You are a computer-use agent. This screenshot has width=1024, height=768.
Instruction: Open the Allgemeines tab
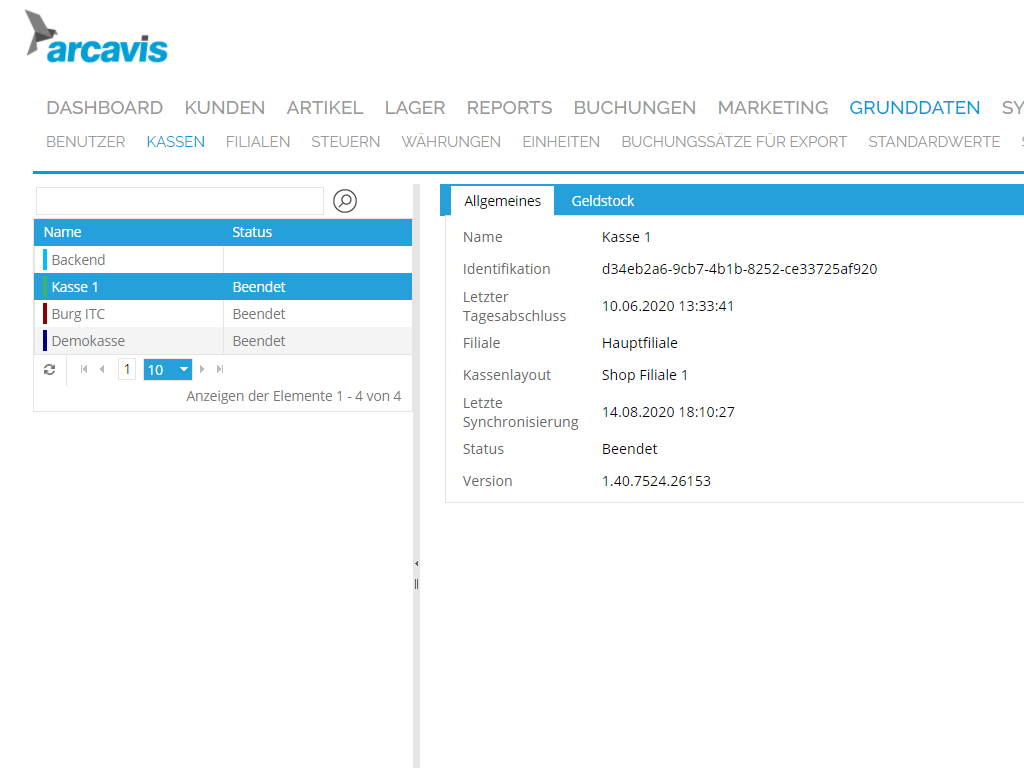502,201
